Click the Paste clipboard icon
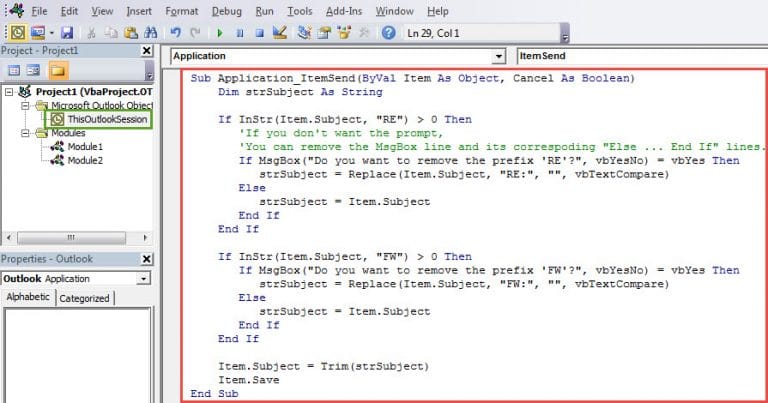This screenshot has width=768, height=403. click(131, 33)
